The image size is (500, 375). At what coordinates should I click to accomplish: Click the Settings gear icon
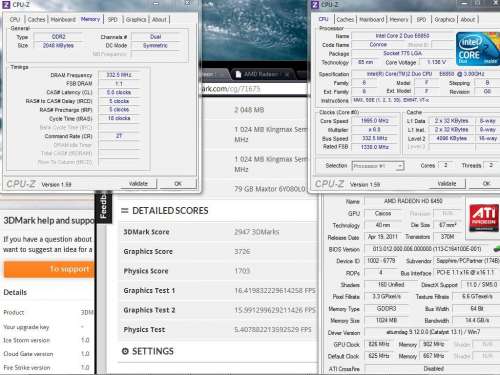(x=125, y=351)
